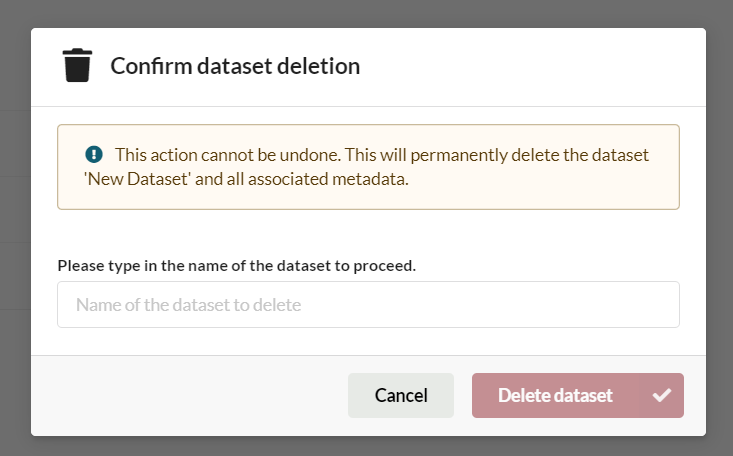Click the gray footer area left of Cancel
The image size is (733, 456).
[x=190, y=395]
